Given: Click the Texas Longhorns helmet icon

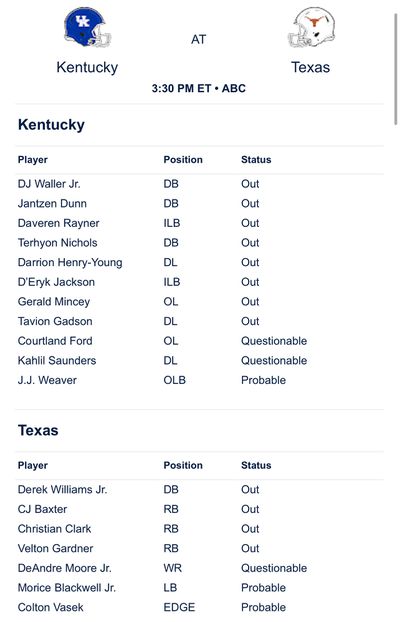Looking at the screenshot, I should pyautogui.click(x=312, y=27).
